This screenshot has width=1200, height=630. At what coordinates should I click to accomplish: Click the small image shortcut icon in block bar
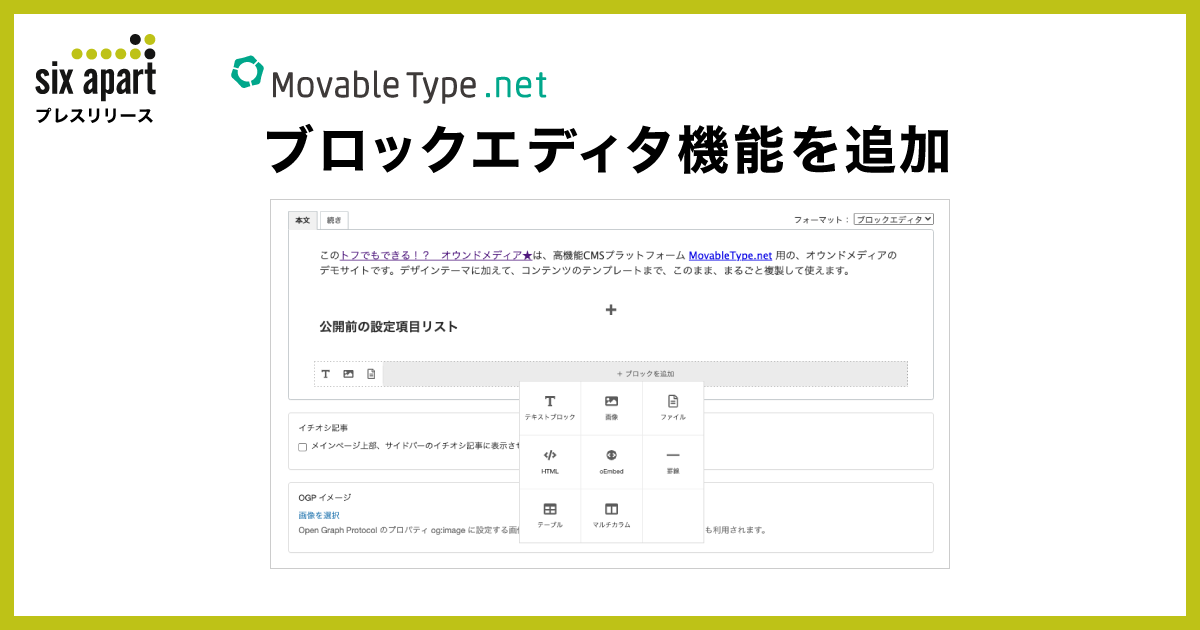pos(348,374)
